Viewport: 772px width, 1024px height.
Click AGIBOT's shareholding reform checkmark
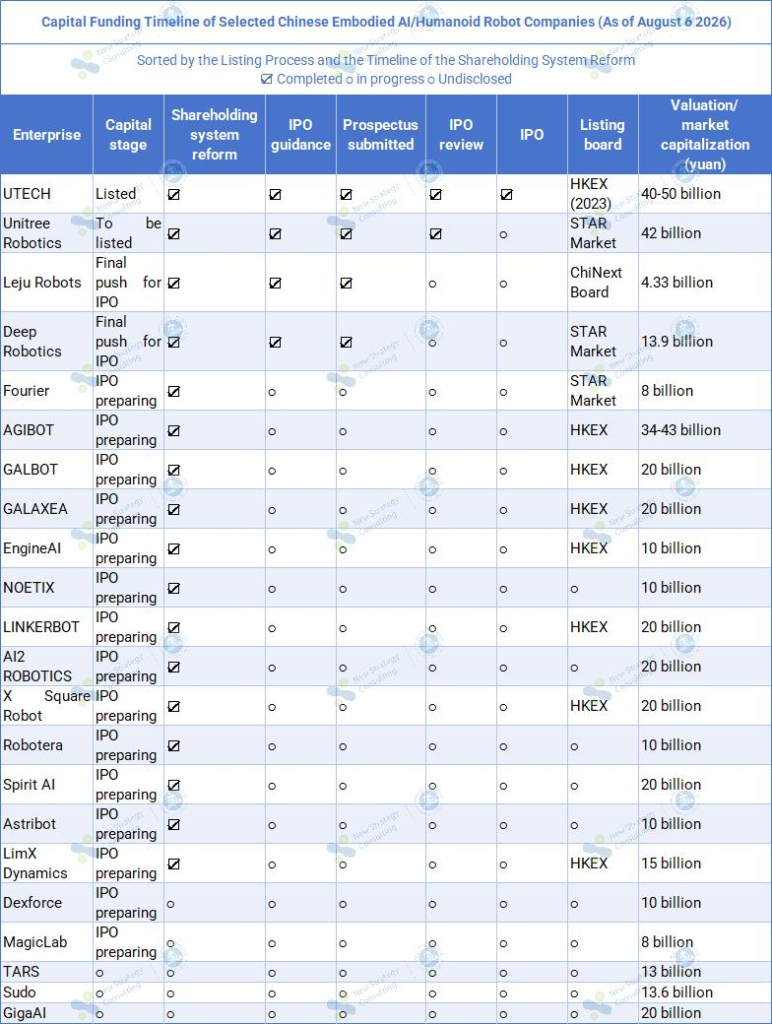[174, 431]
